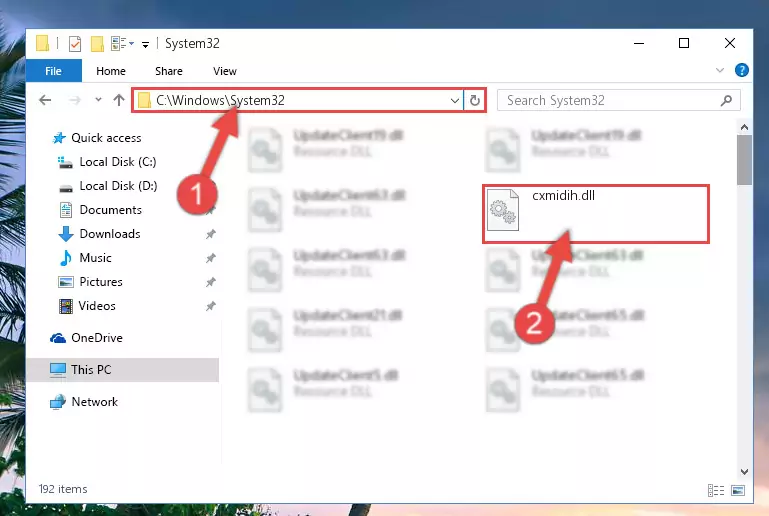Switch to Details view icon in status bar
The height and width of the screenshot is (516, 769).
click(x=716, y=490)
